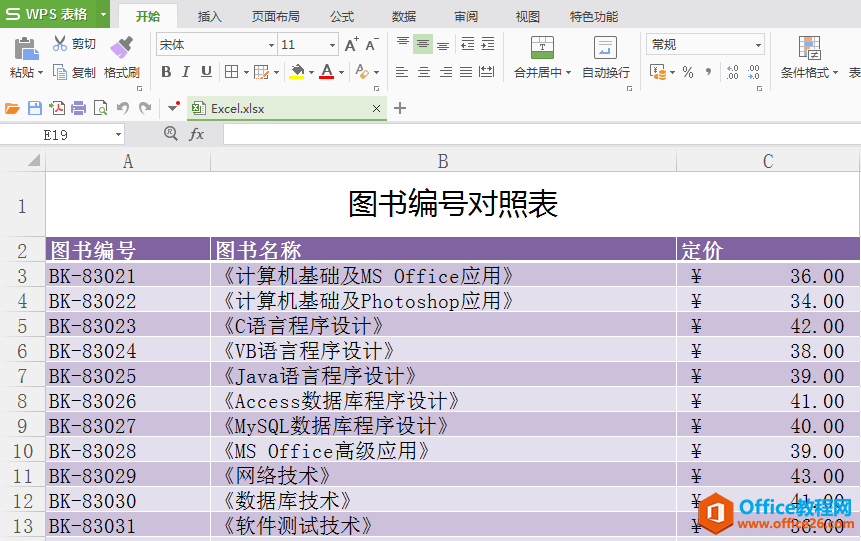Click the Print icon

click(79, 108)
